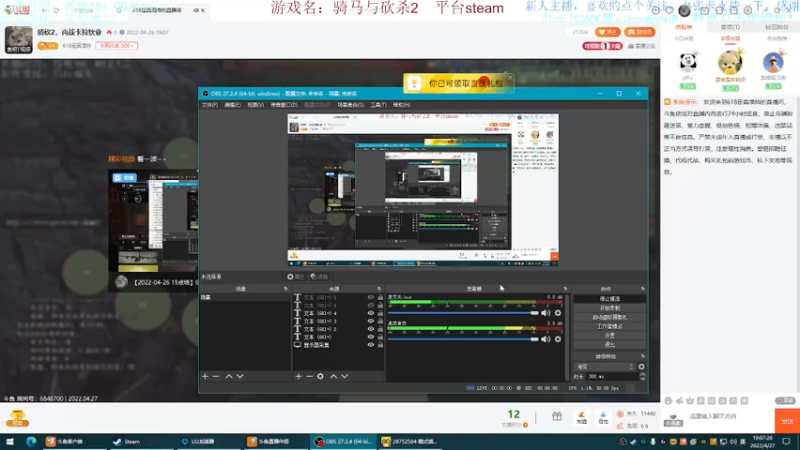Toggle visibility of the first text source
Viewport: 800px width, 450px height.
coord(371,337)
